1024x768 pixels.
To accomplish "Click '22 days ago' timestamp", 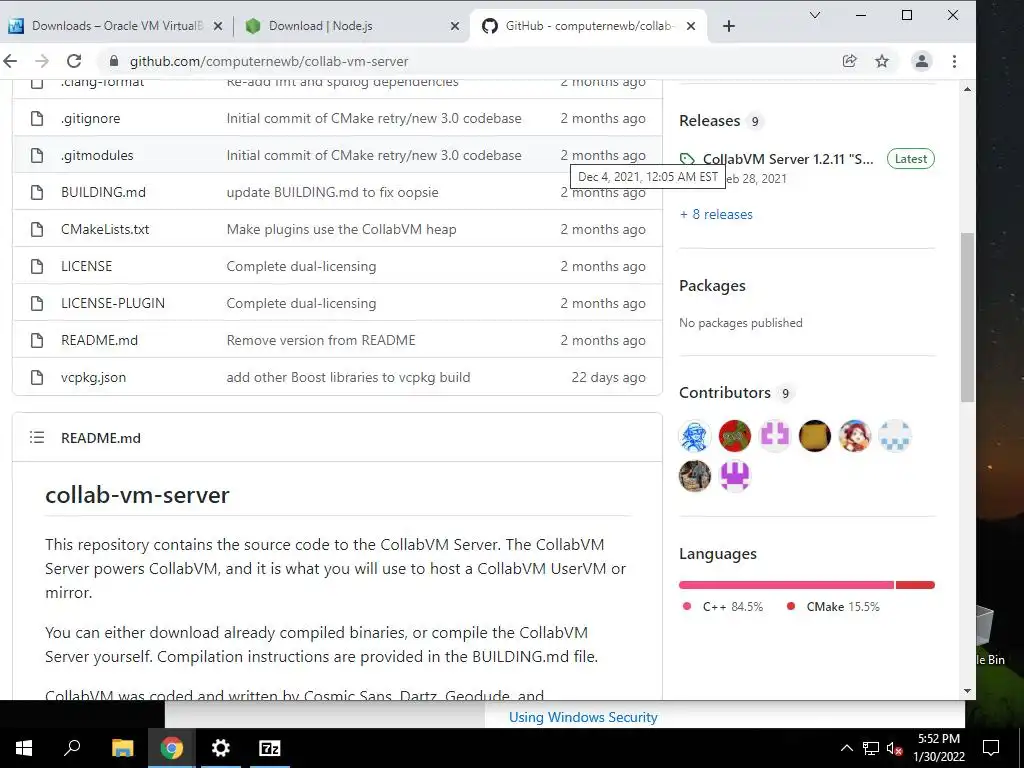I will tap(608, 377).
